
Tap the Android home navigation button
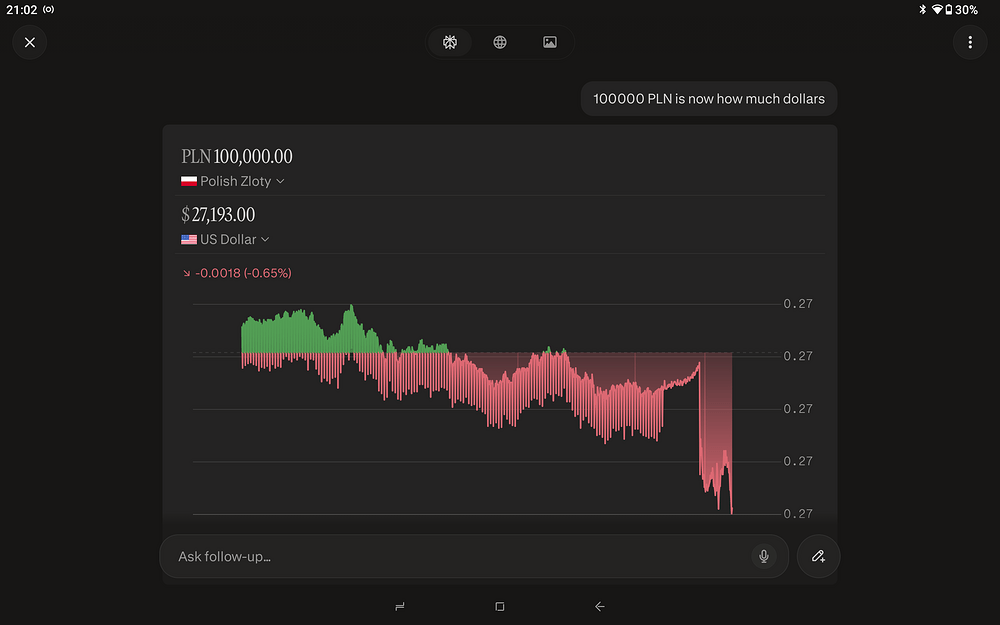[x=500, y=607]
